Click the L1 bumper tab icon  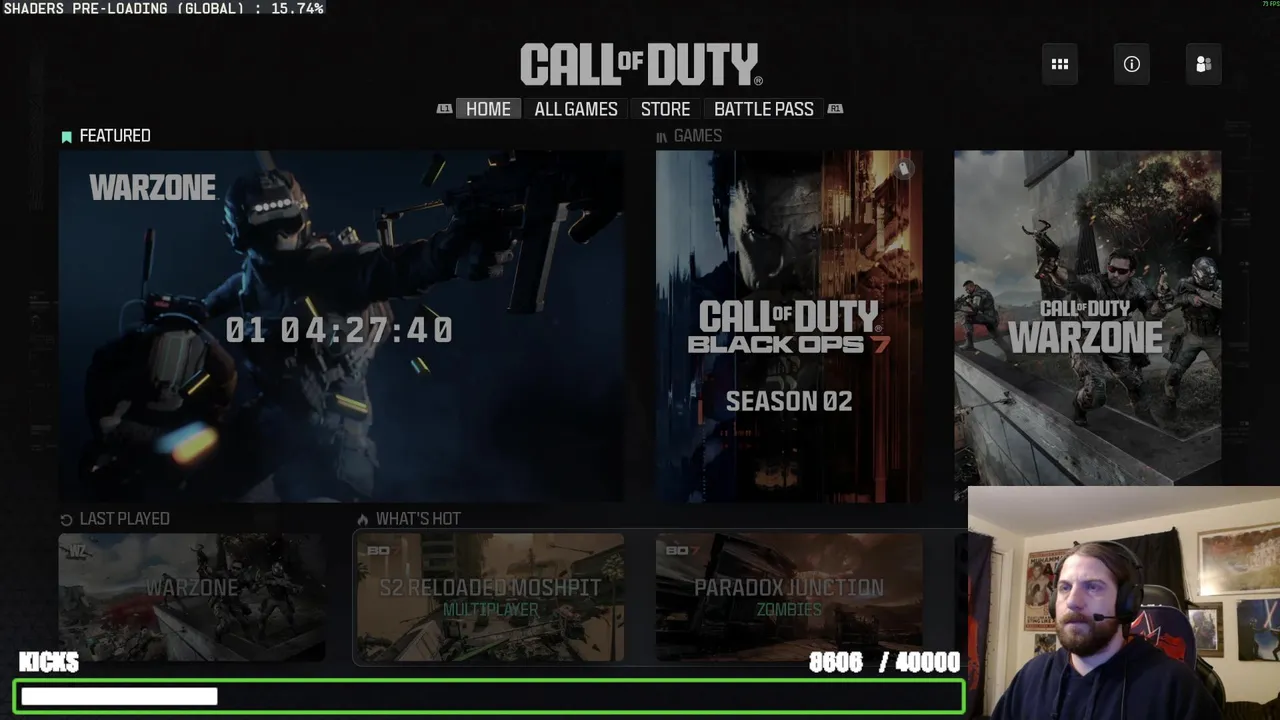[x=445, y=109]
